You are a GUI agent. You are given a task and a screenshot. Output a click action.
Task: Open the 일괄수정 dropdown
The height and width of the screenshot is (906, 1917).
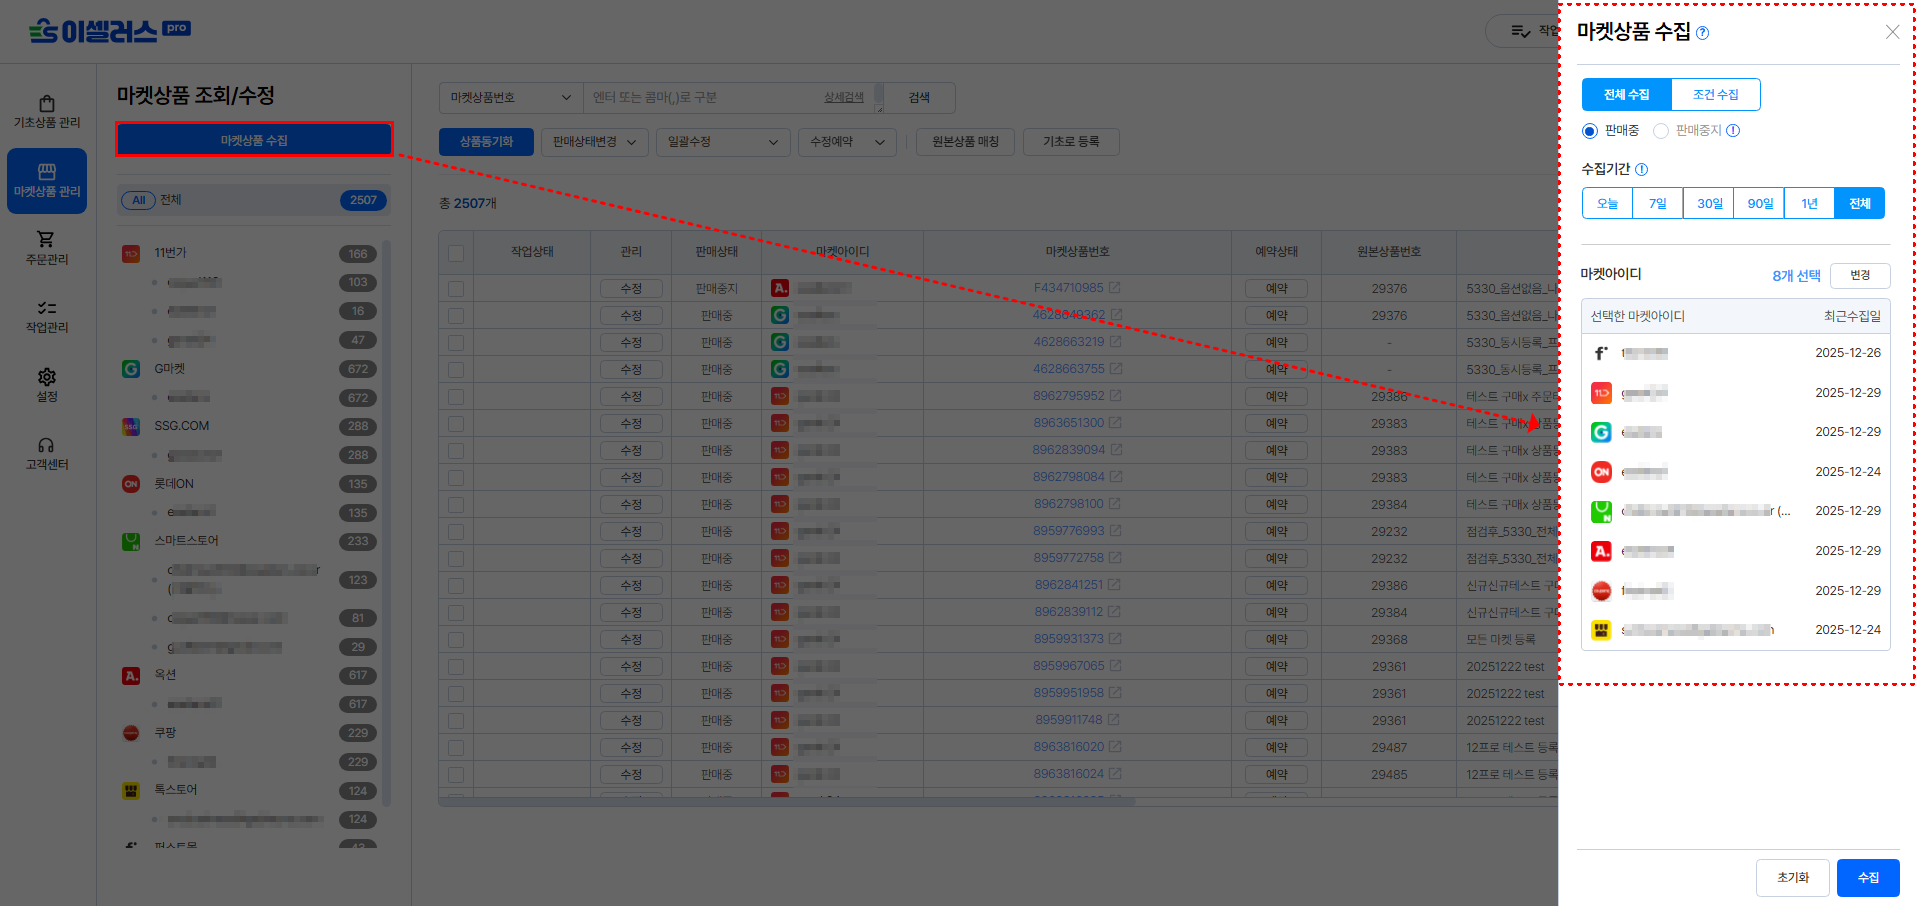(723, 142)
